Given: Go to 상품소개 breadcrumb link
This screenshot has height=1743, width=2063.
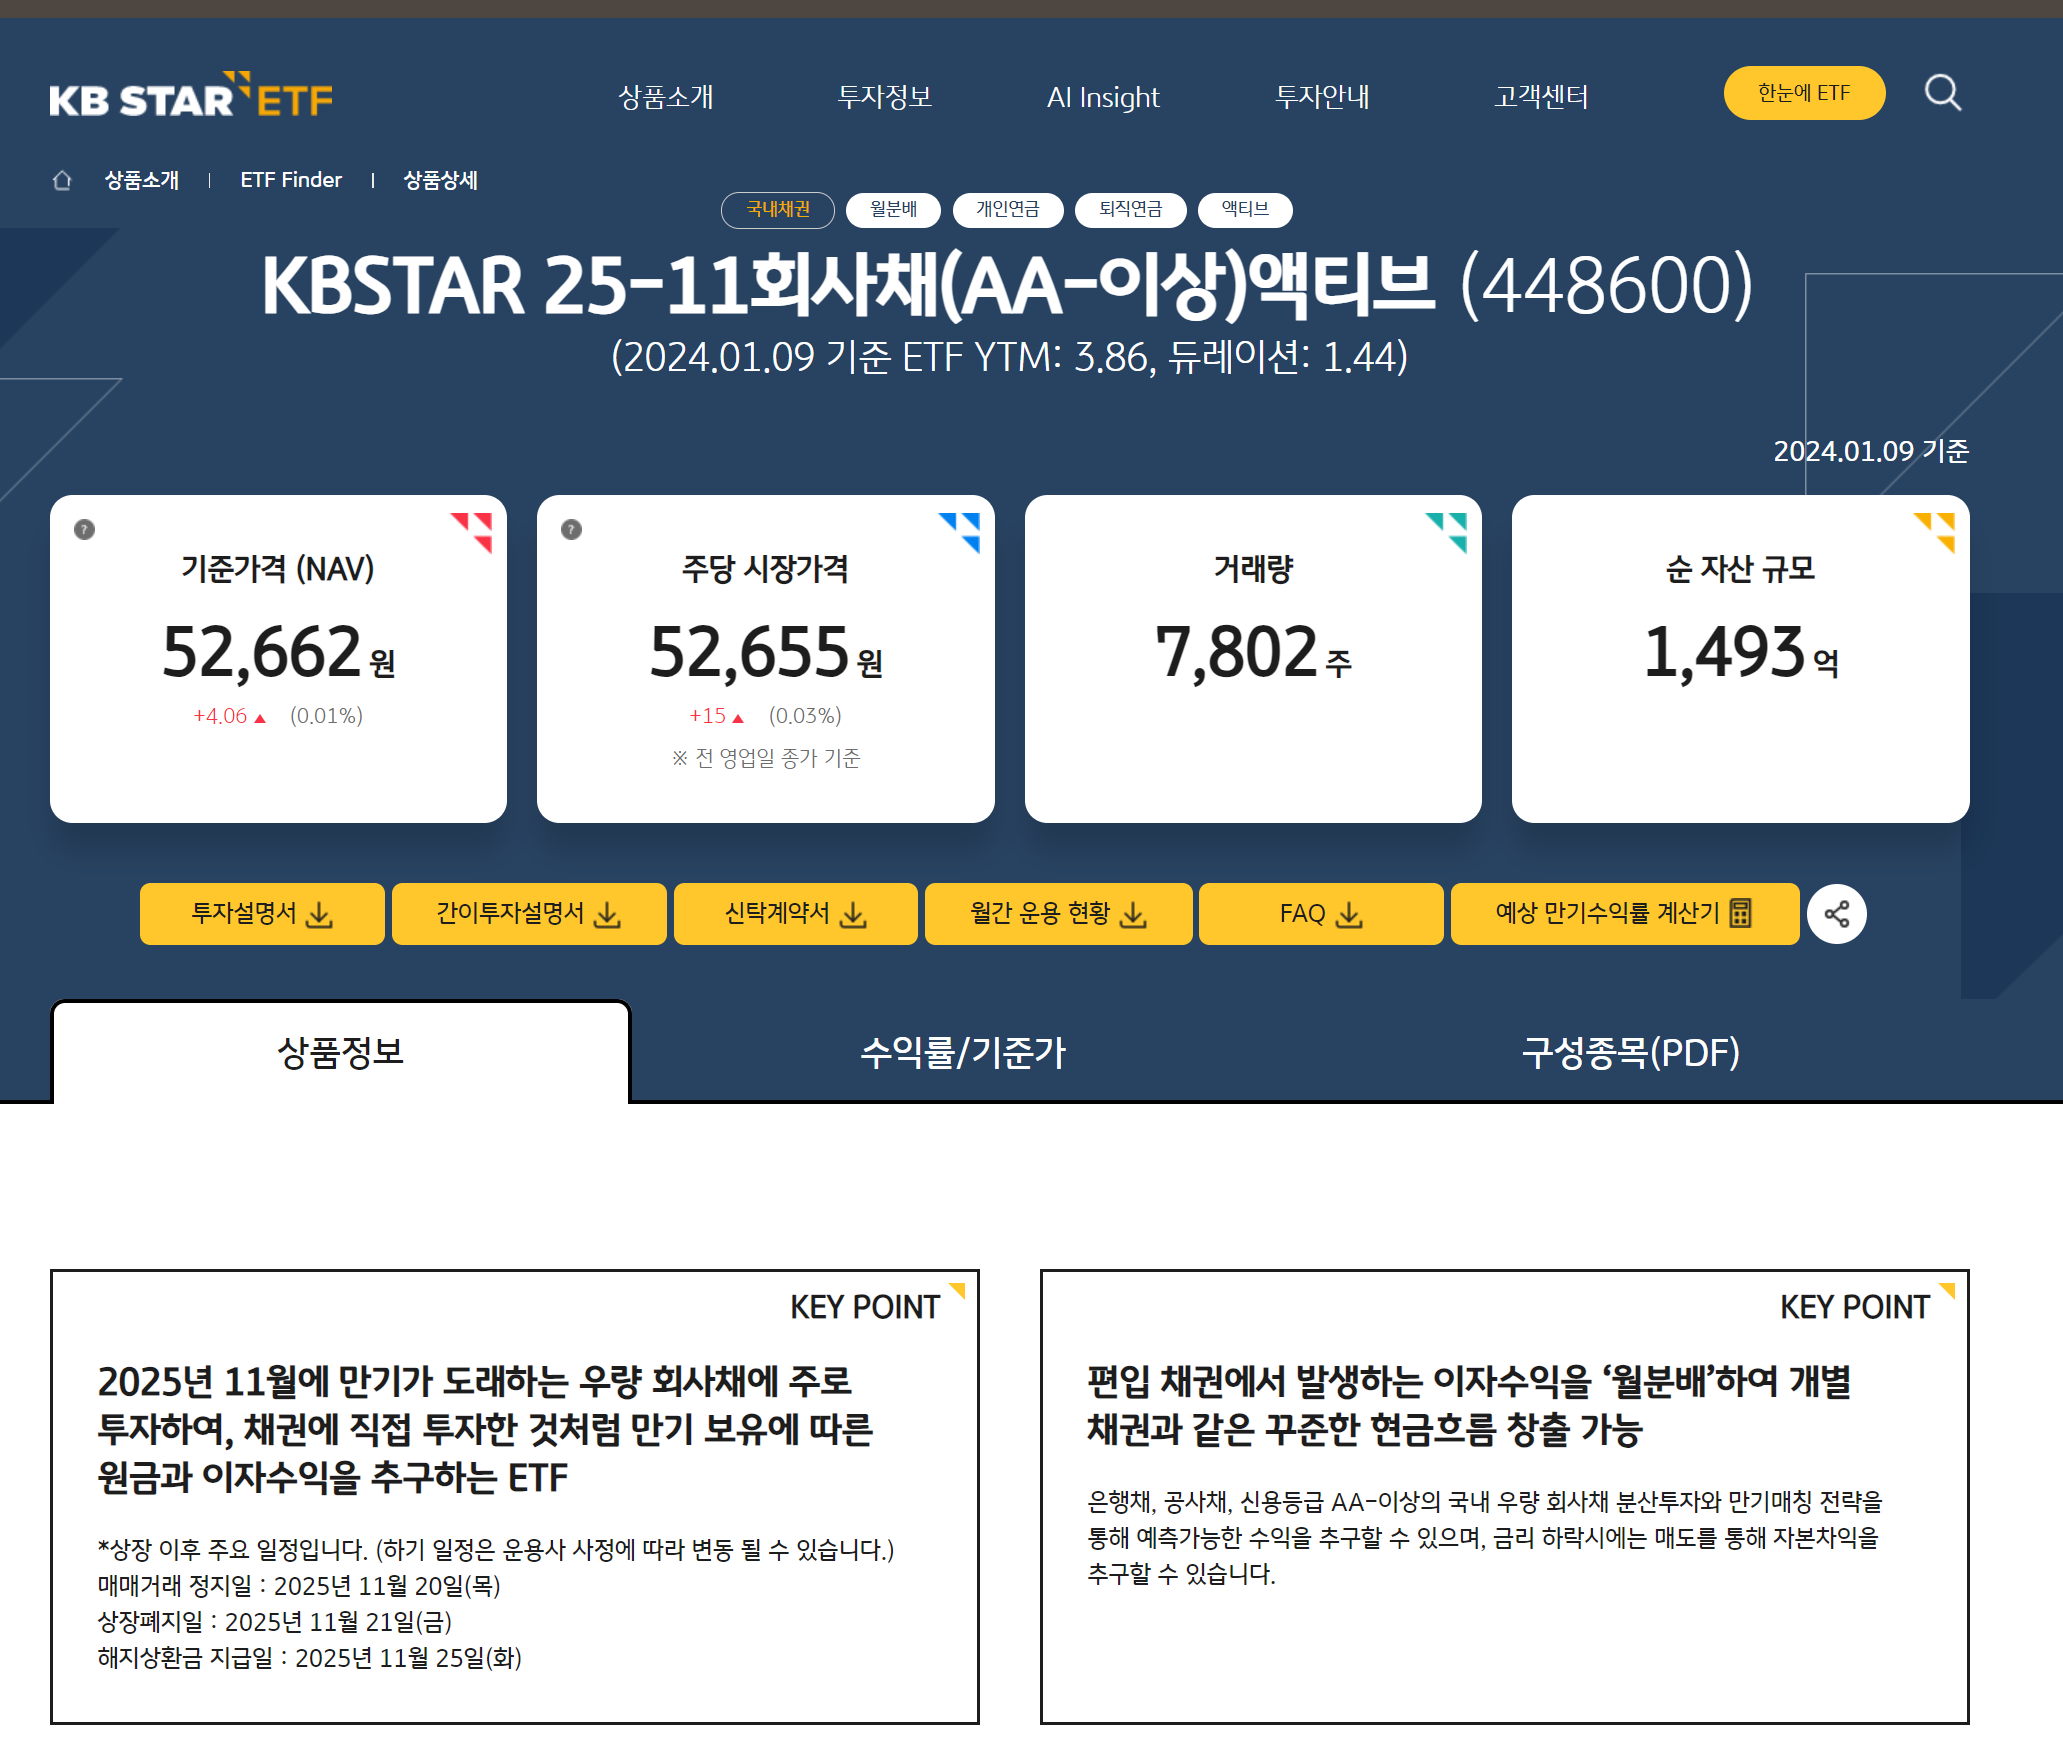Looking at the screenshot, I should (142, 180).
